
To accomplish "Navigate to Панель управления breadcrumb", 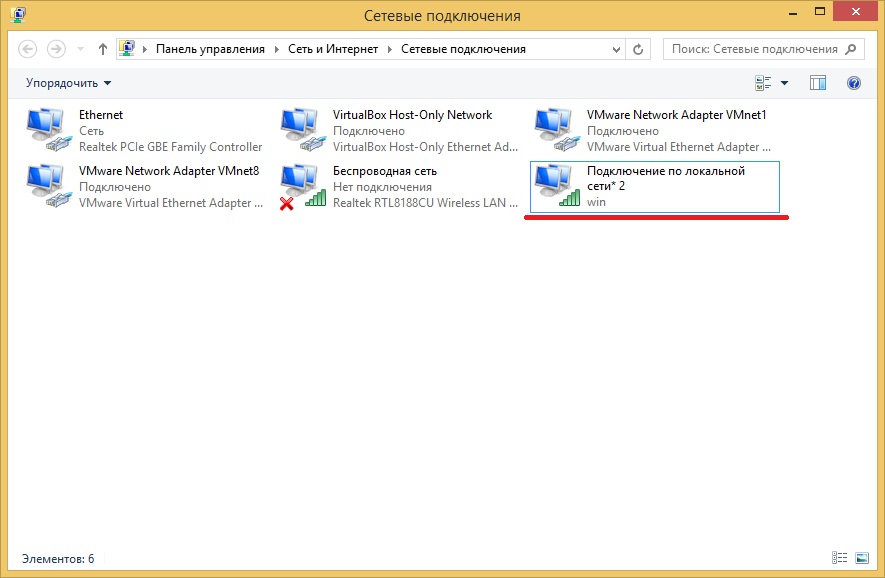I will click(x=210, y=49).
